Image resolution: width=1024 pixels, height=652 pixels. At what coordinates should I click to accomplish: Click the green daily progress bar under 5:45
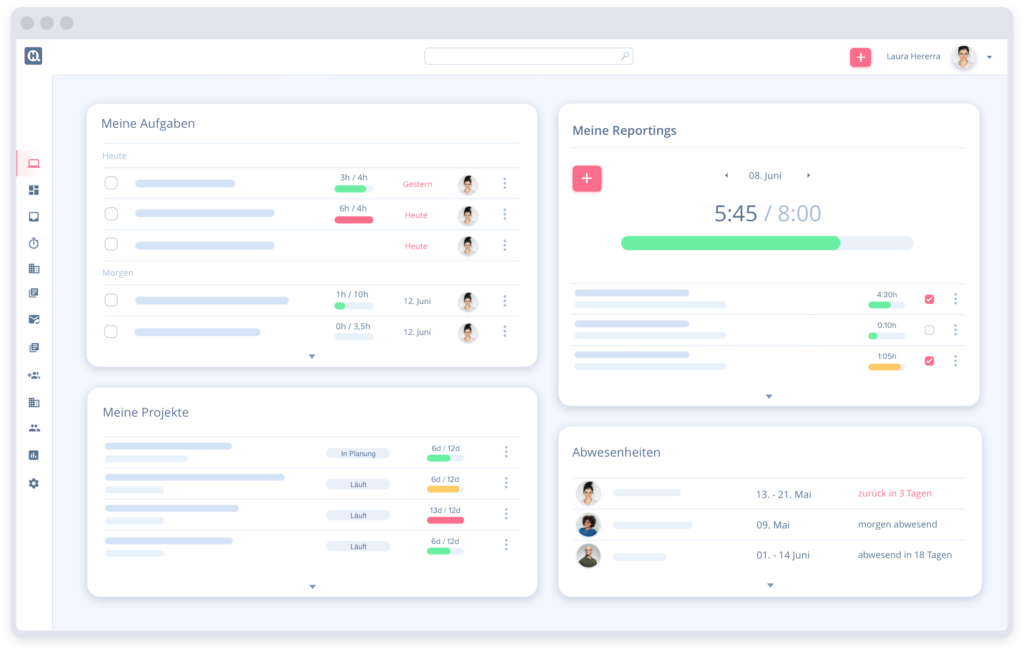pyautogui.click(x=730, y=243)
